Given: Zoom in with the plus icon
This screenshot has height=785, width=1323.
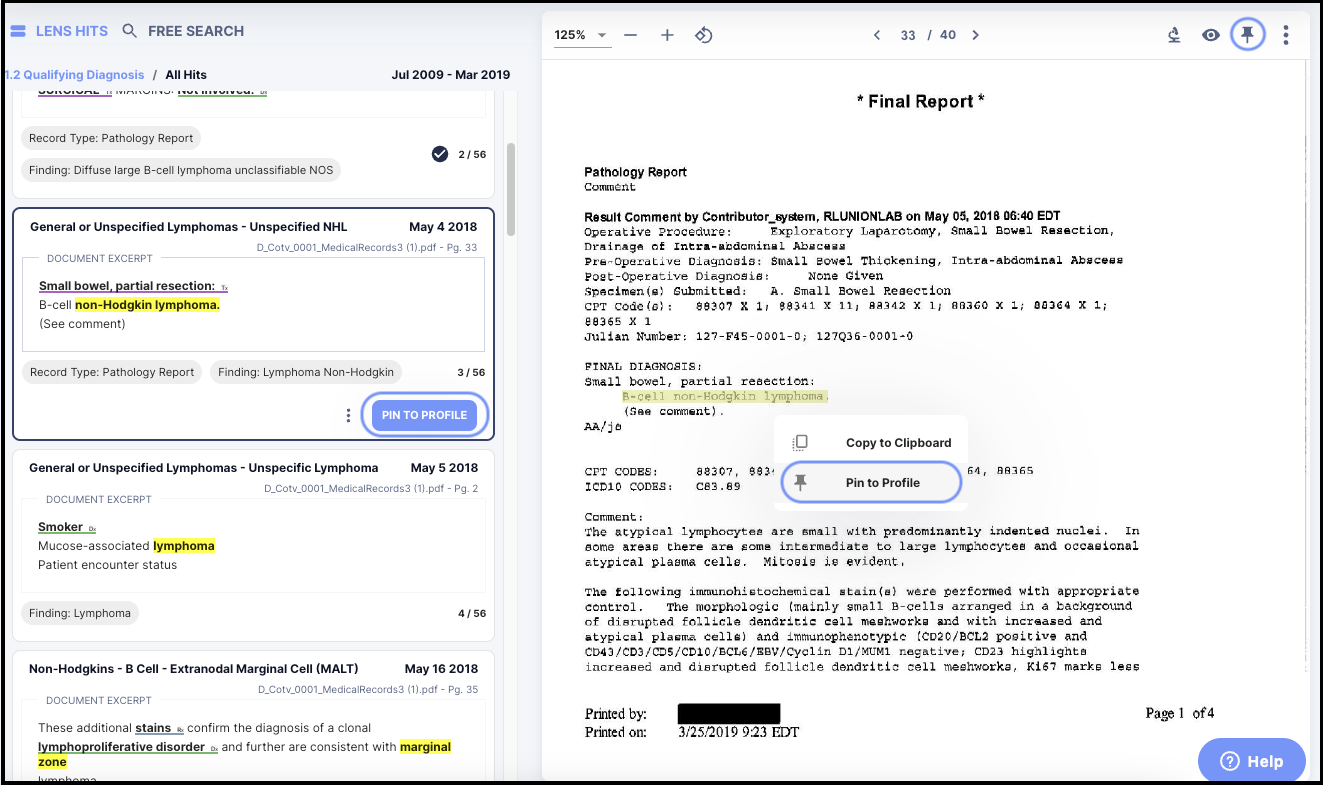Looking at the screenshot, I should tap(667, 34).
